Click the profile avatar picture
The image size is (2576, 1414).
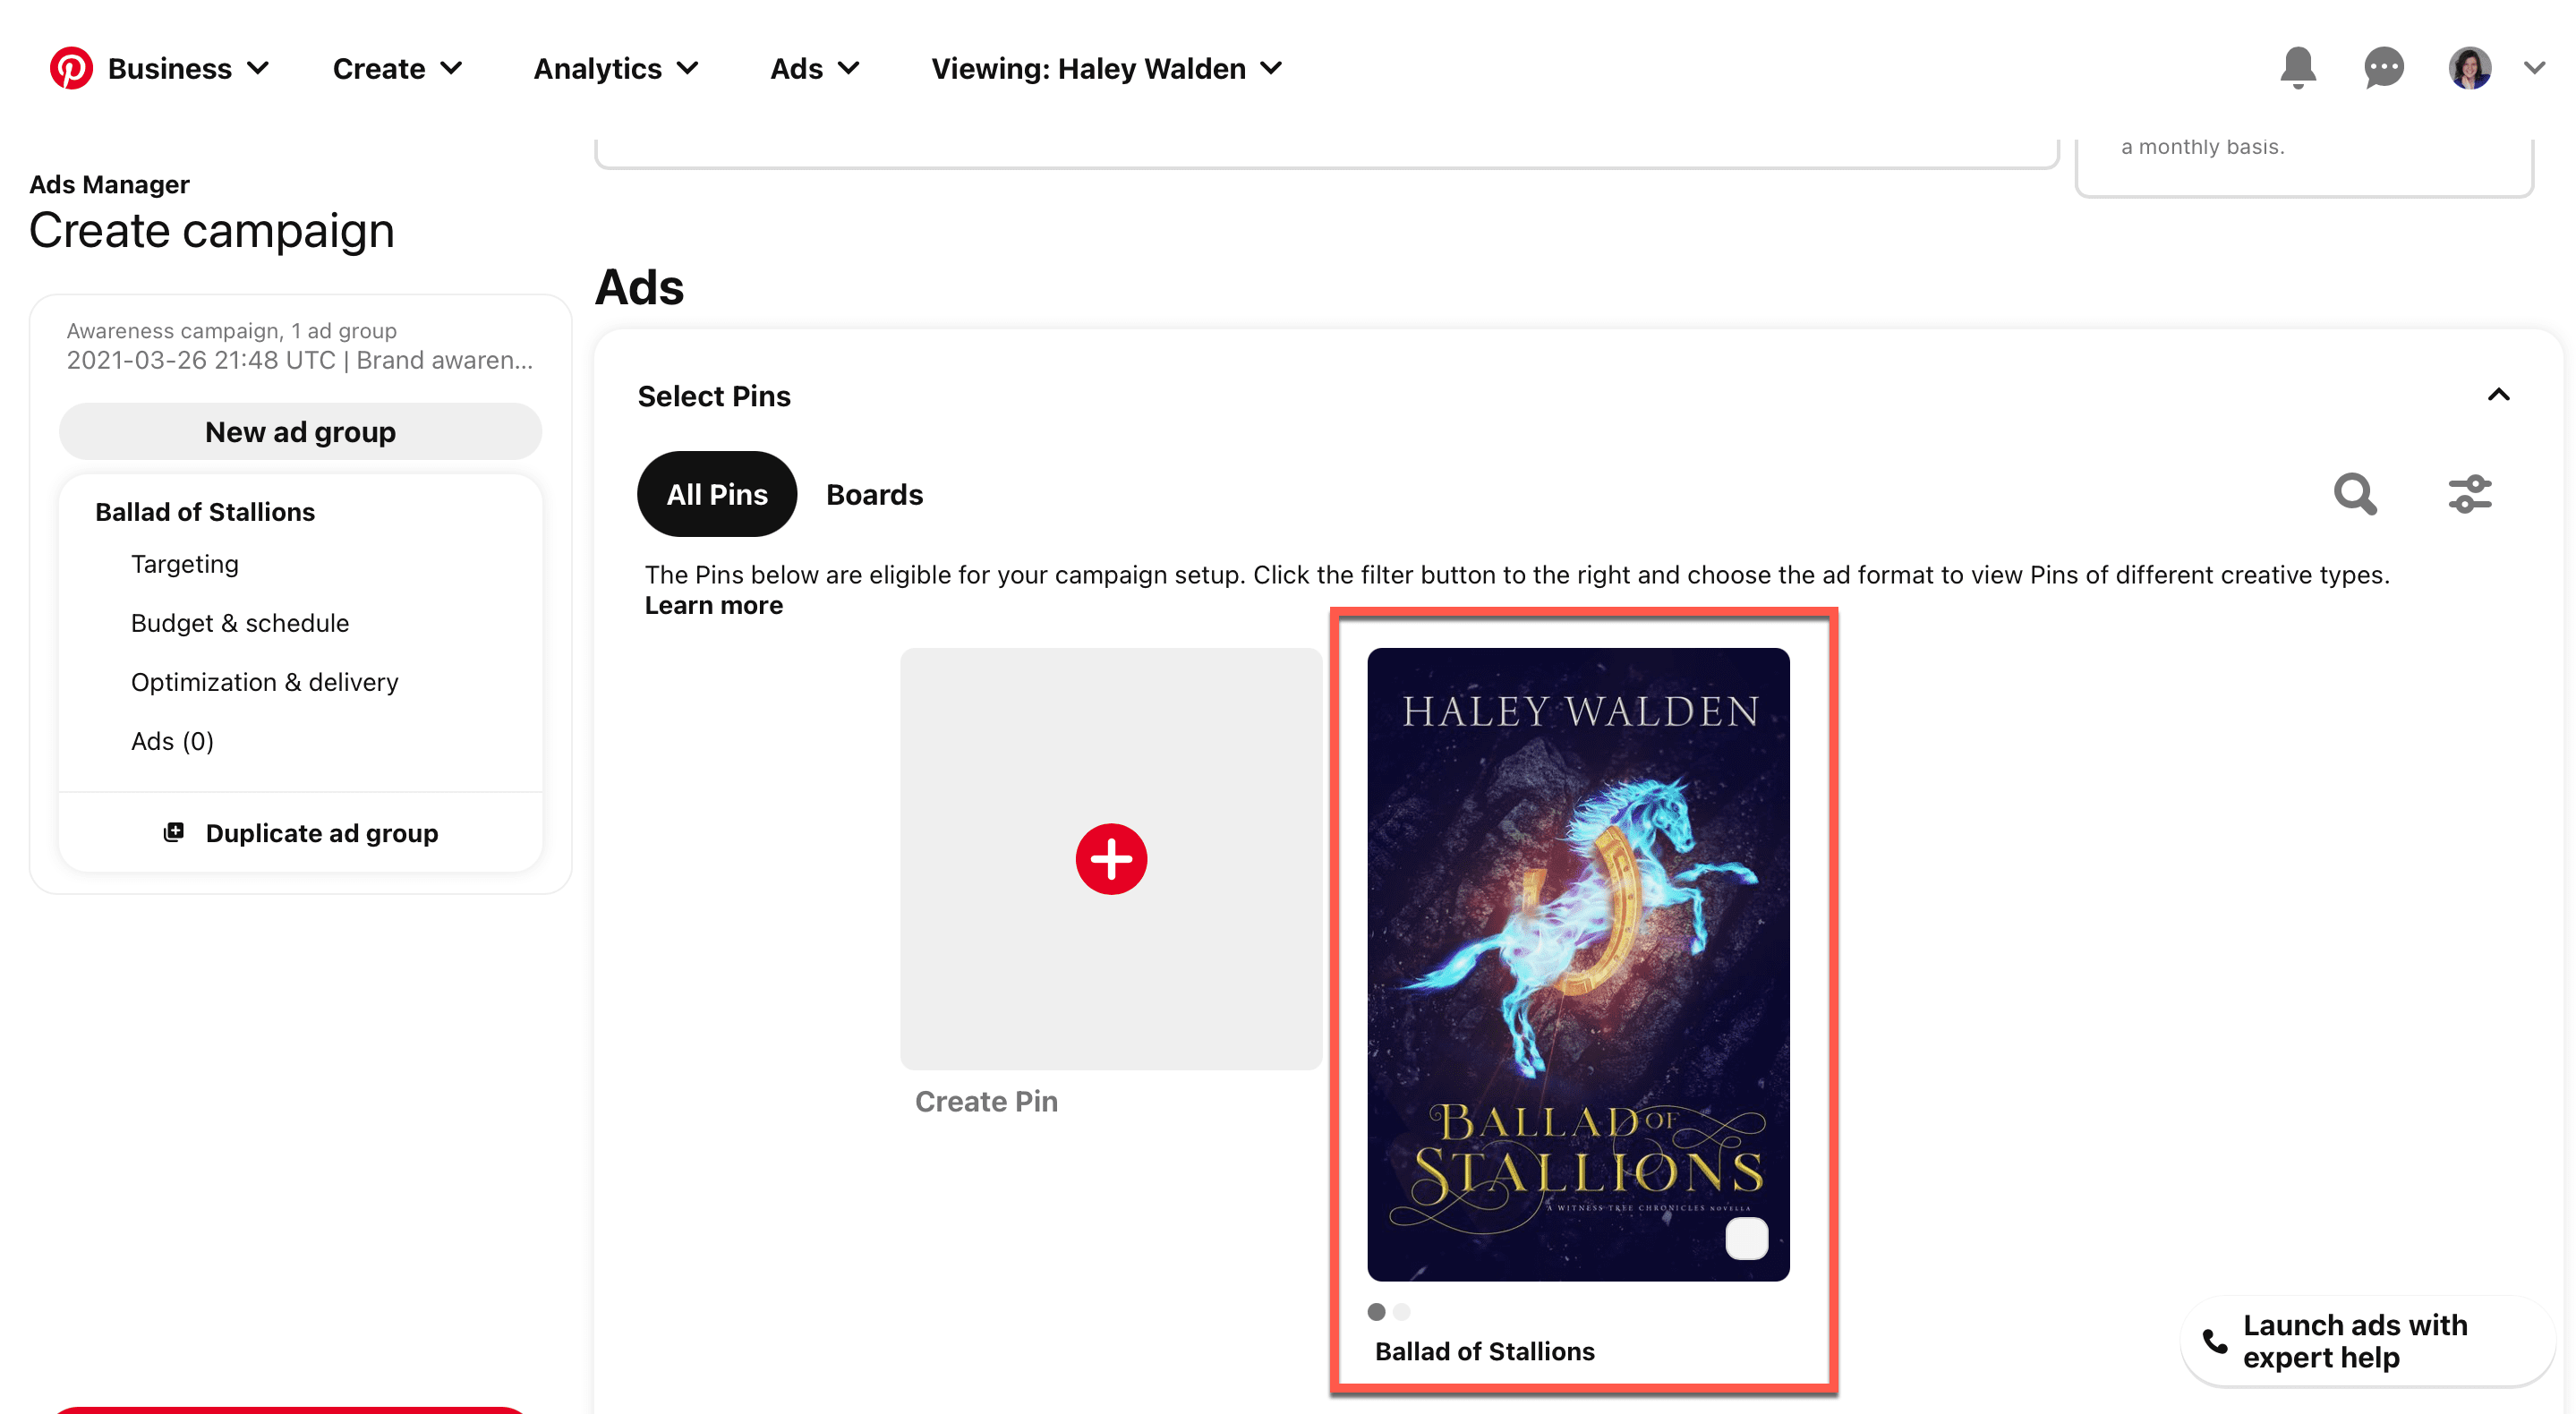[2469, 68]
